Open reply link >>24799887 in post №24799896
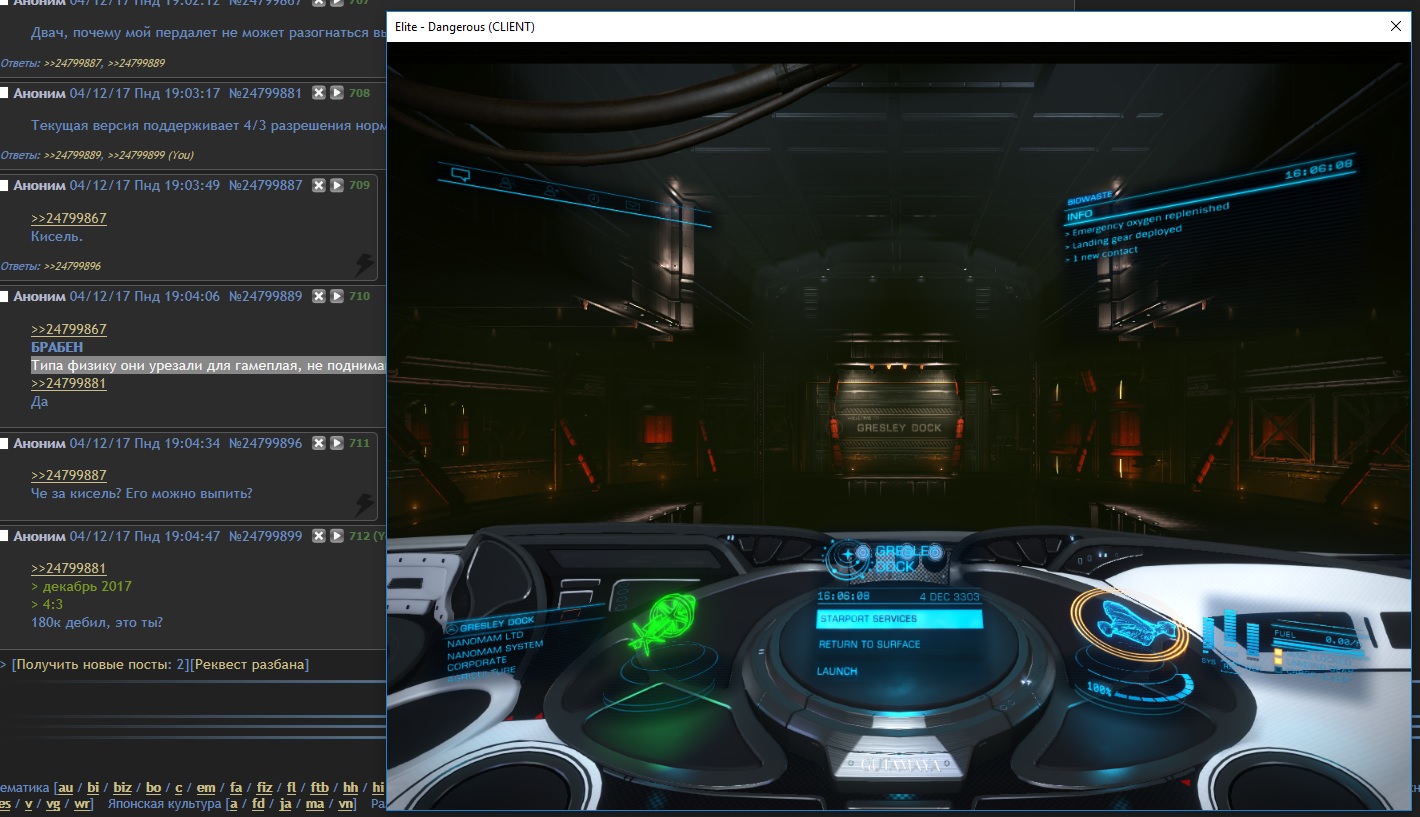The image size is (1420, 817). [69, 475]
